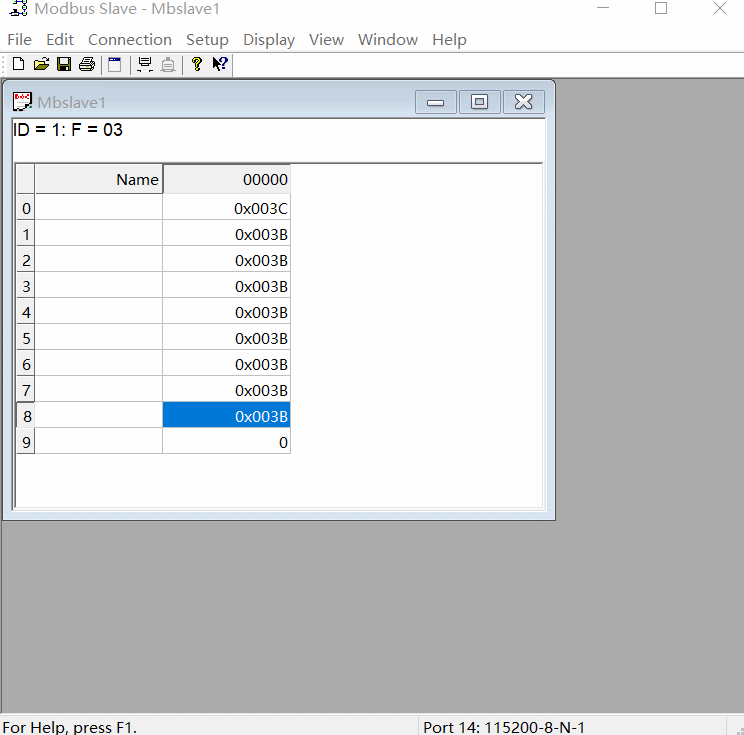Click the Print toolbar icon

coord(86,65)
